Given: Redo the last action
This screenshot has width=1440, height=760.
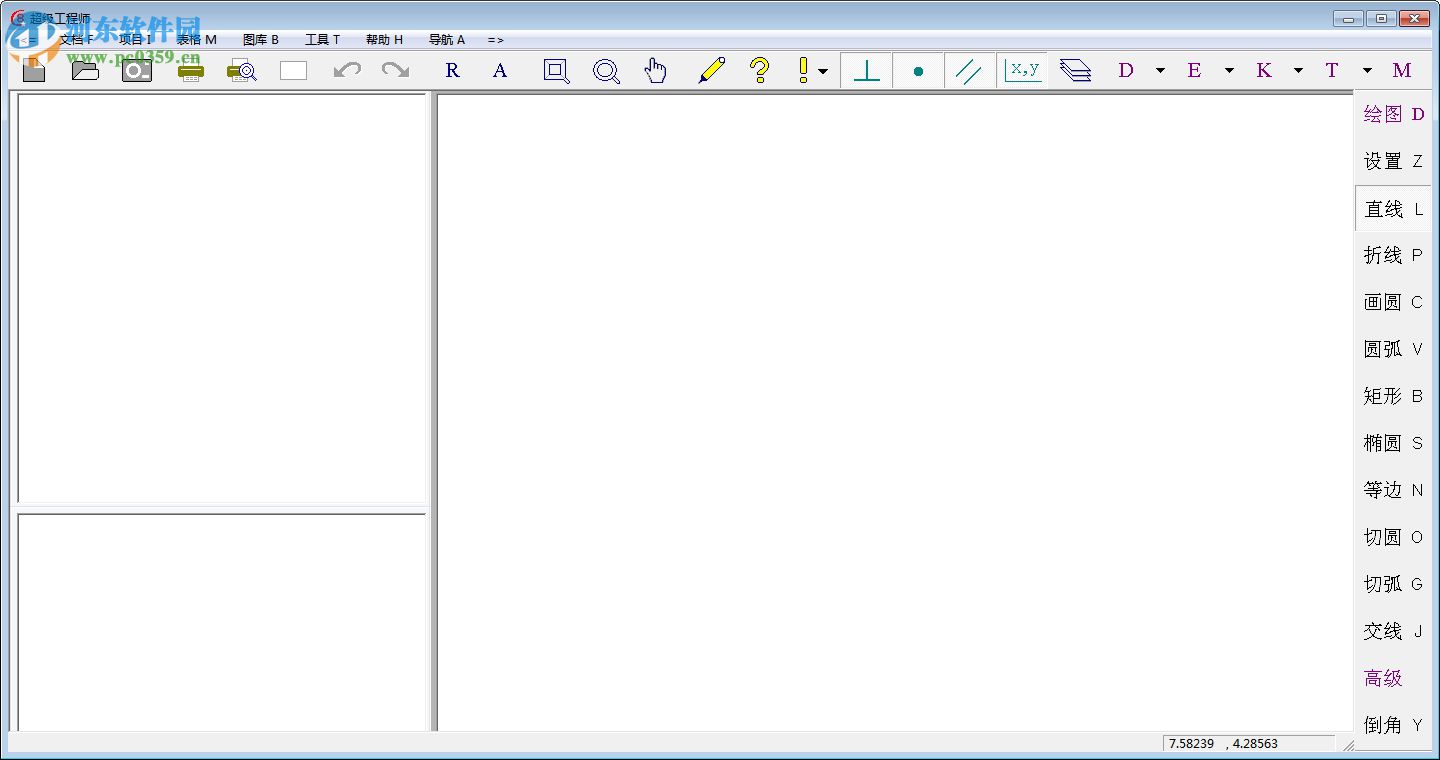Looking at the screenshot, I should pyautogui.click(x=396, y=70).
